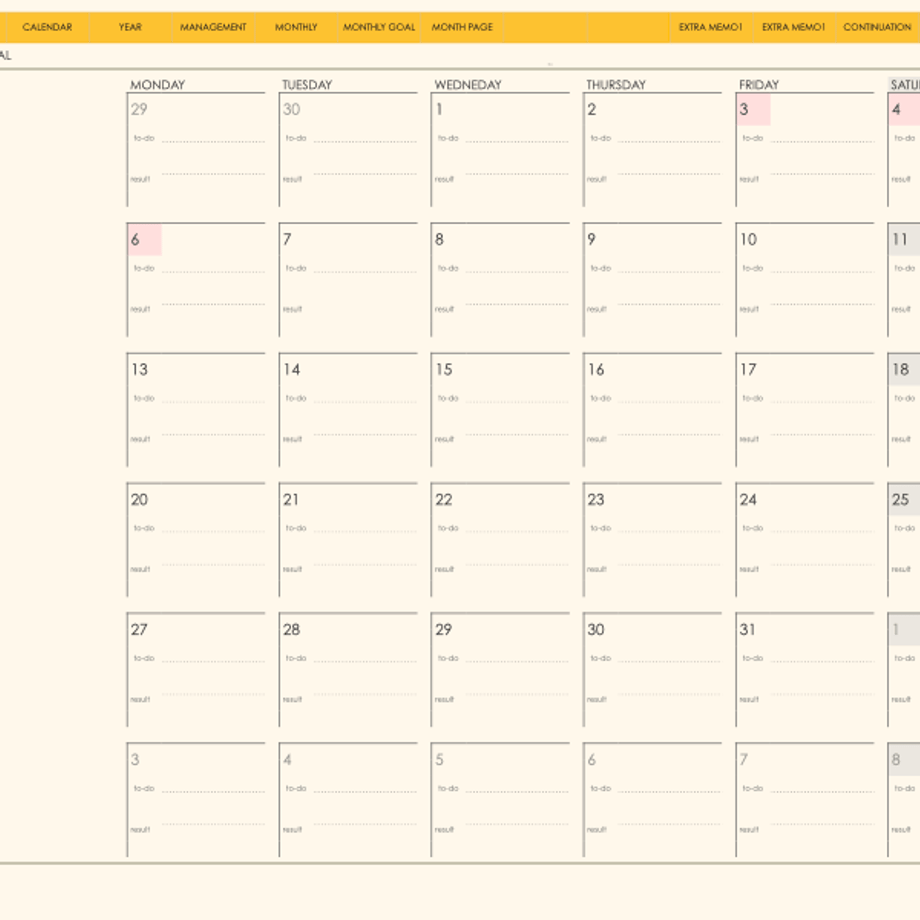Screen dimensions: 920x920
Task: Open the CONTINUATION tab
Action: tap(877, 27)
